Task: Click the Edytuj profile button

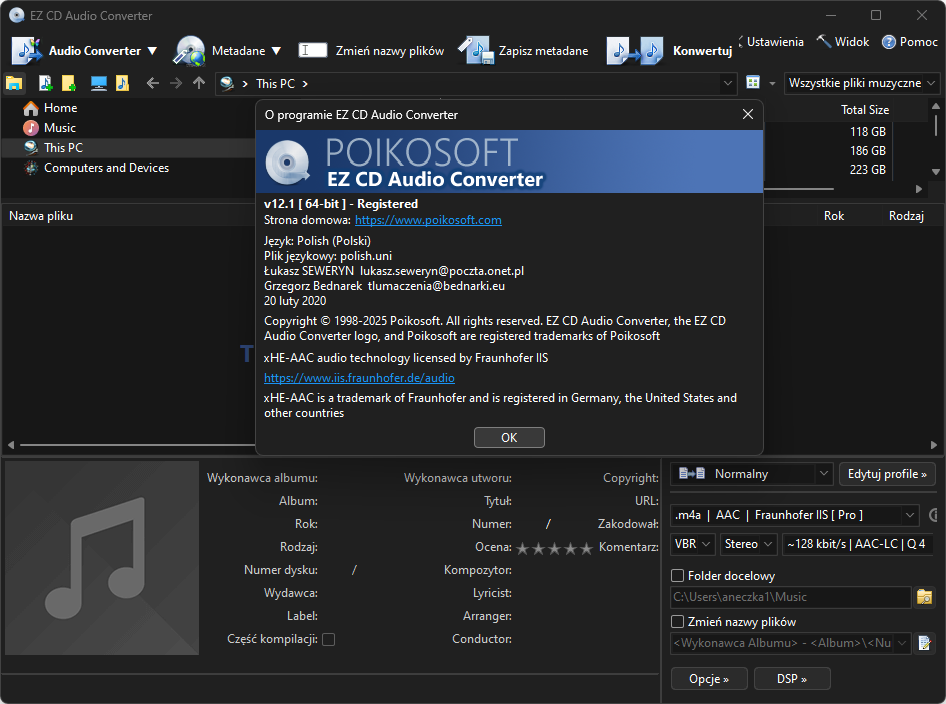Action: (887, 474)
